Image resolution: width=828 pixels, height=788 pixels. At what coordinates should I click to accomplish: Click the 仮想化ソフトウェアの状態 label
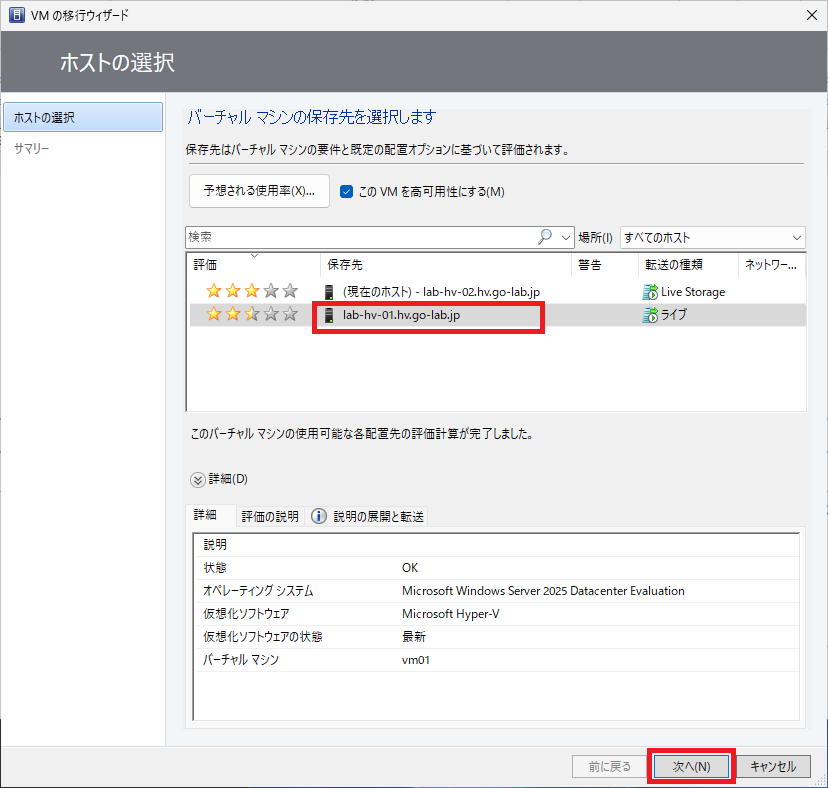[x=262, y=636]
